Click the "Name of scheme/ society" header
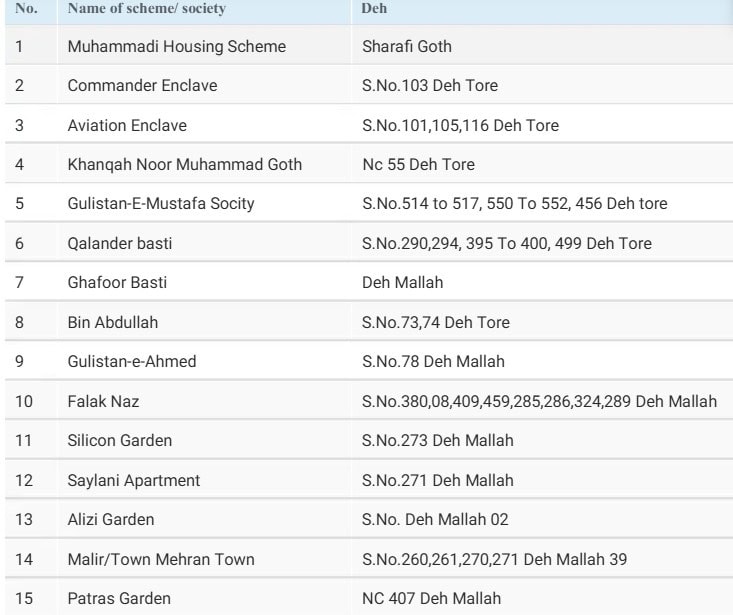The width and height of the screenshot is (733, 615). 146,9
